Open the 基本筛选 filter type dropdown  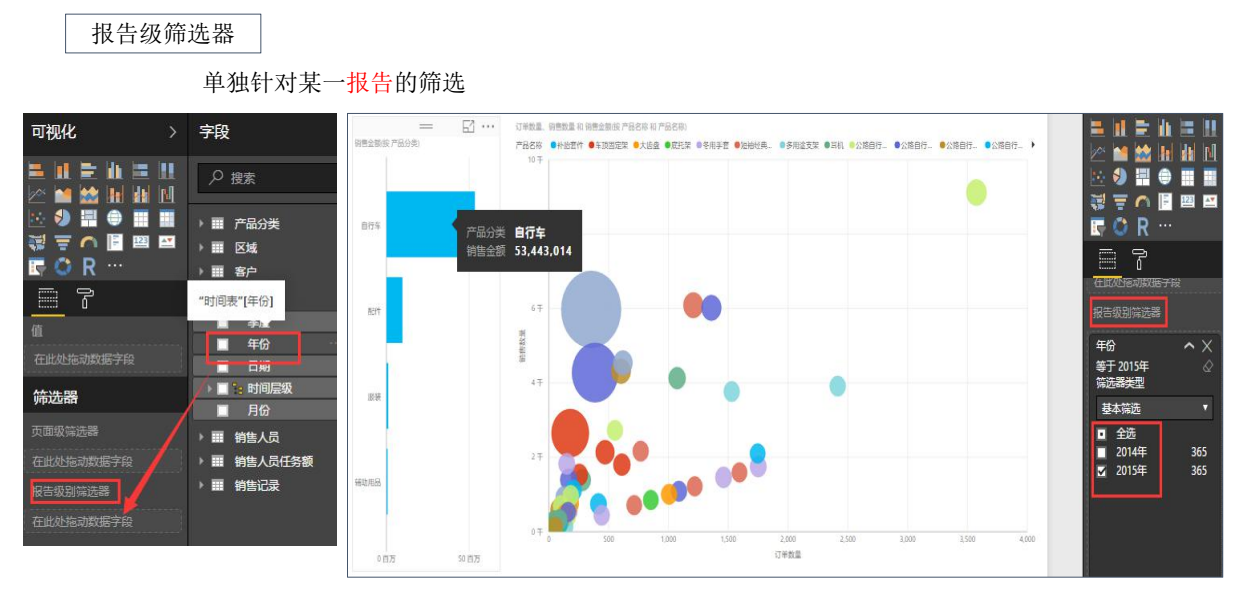pyautogui.click(x=1154, y=408)
